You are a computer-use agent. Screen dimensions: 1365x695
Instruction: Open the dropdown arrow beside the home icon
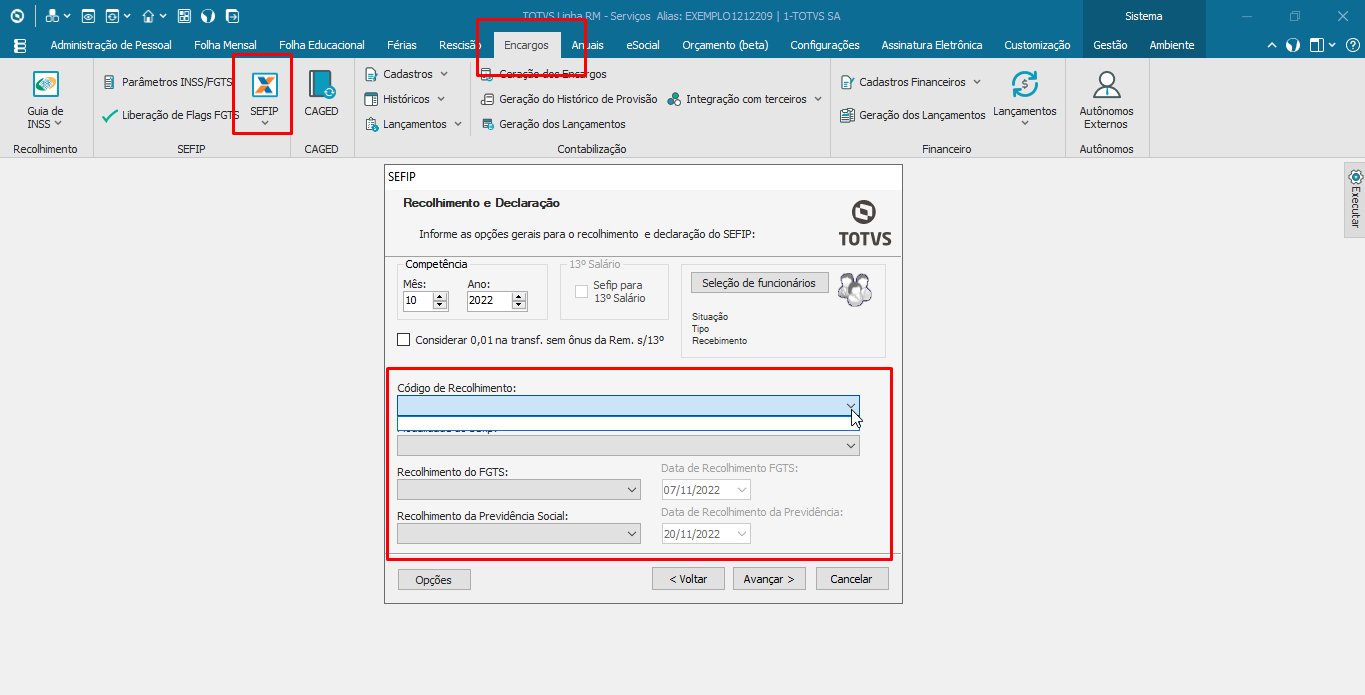(164, 16)
